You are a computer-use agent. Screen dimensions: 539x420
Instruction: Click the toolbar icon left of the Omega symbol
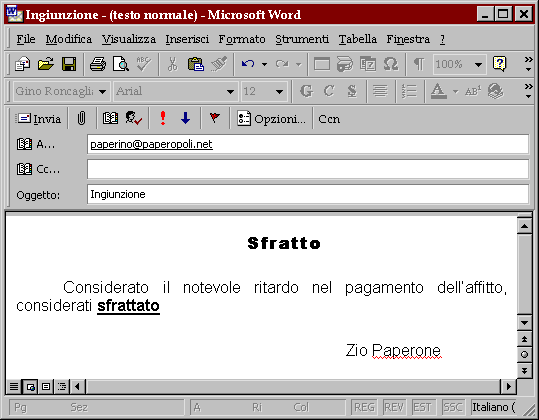tap(368, 64)
